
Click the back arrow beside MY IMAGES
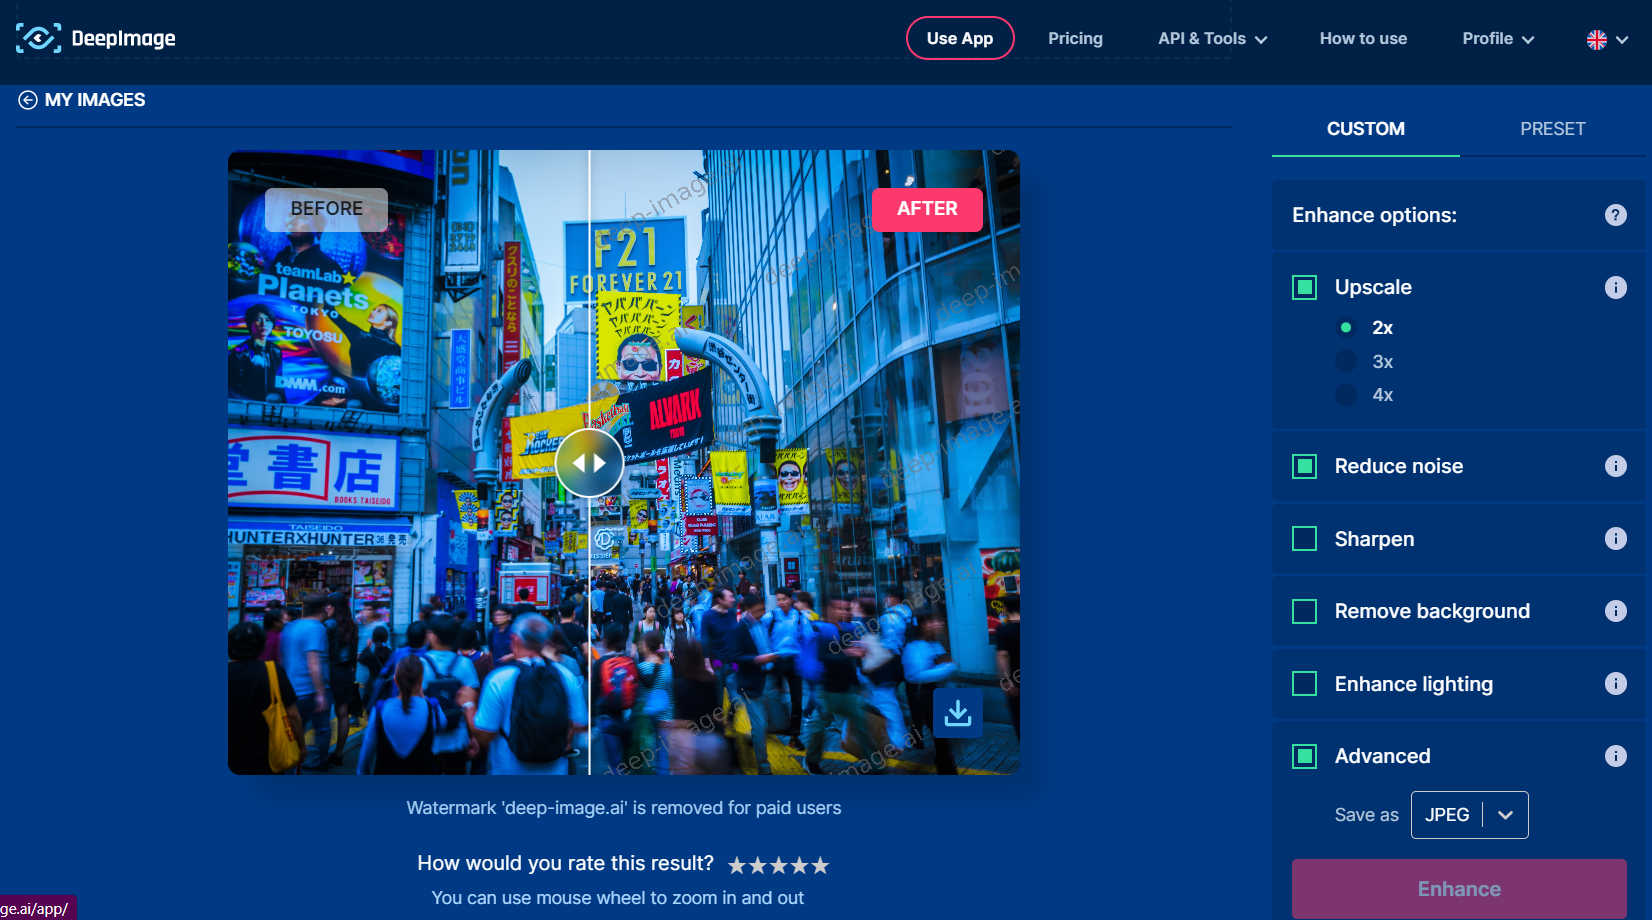[x=28, y=100]
